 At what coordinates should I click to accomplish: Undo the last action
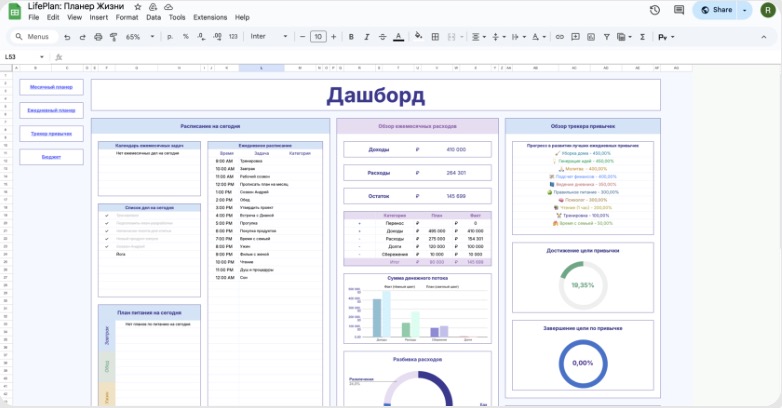coord(67,37)
